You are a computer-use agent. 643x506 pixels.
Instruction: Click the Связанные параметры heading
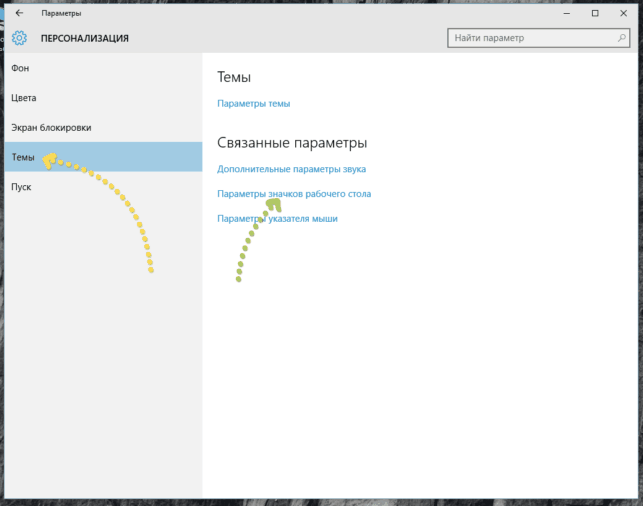tap(292, 143)
